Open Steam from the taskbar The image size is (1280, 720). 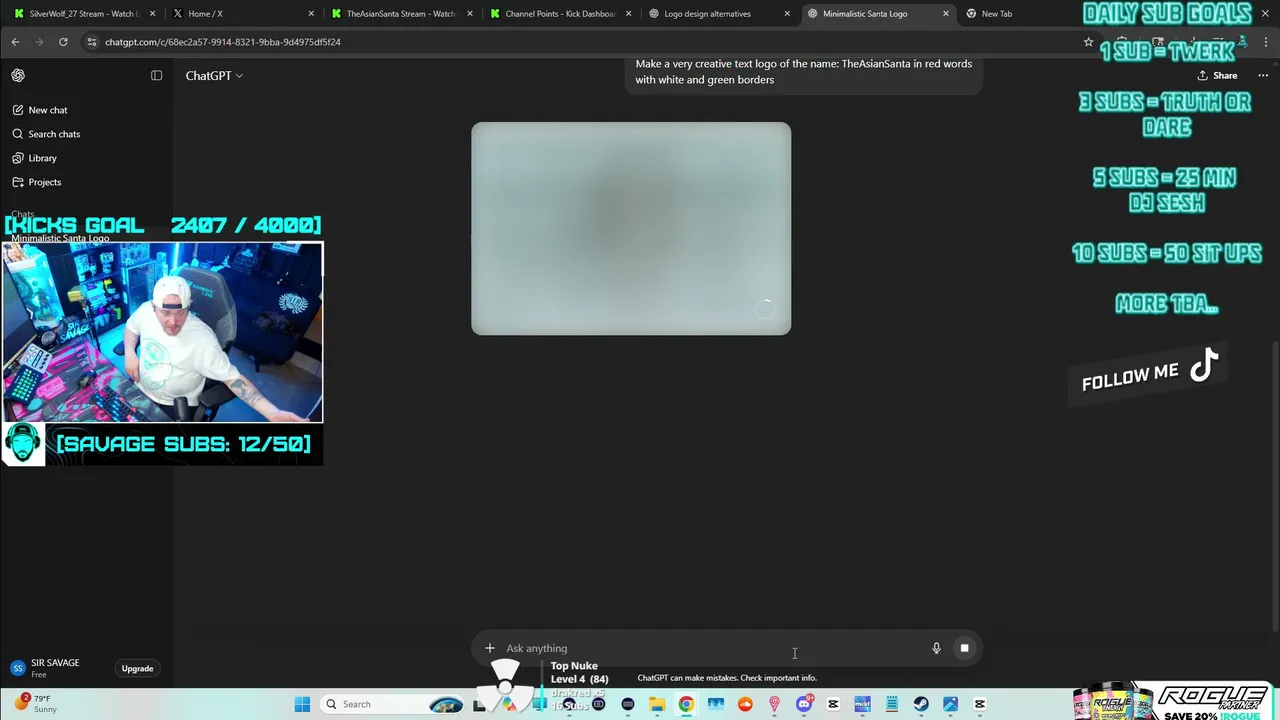pyautogui.click(x=921, y=704)
